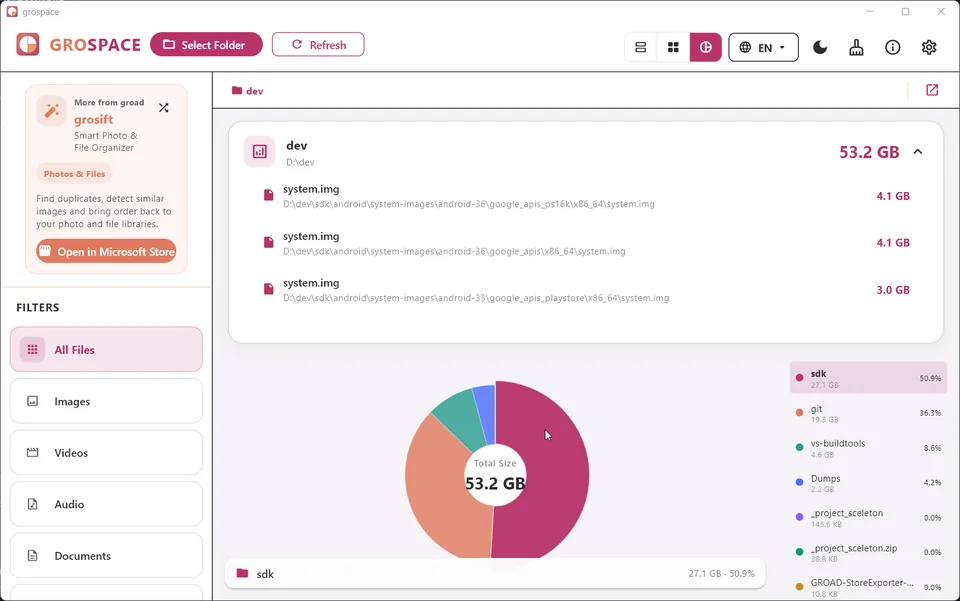960x601 pixels.
Task: Open grosift in Microsoft Store
Action: point(107,252)
